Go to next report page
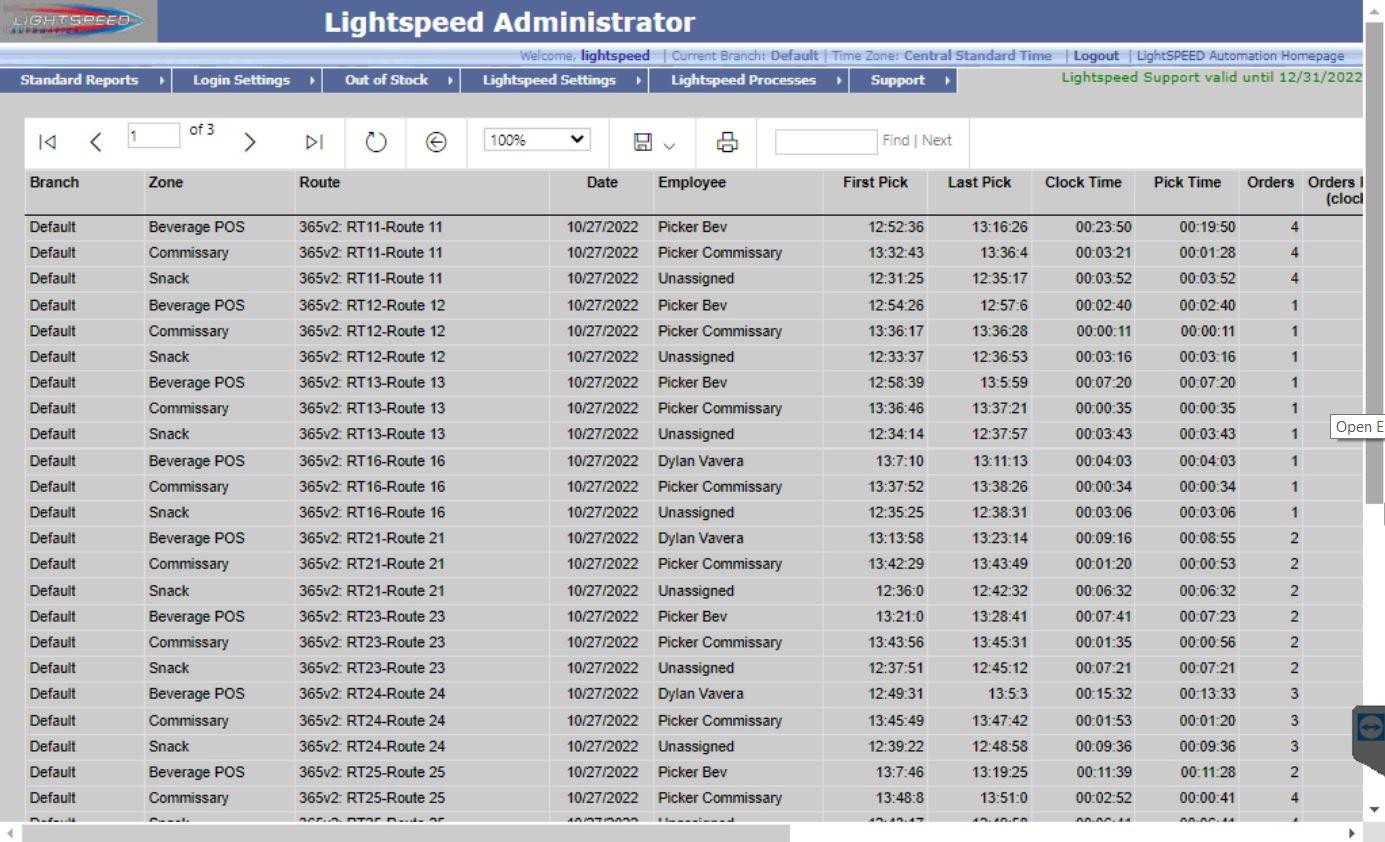The height and width of the screenshot is (842, 1385). tap(251, 143)
